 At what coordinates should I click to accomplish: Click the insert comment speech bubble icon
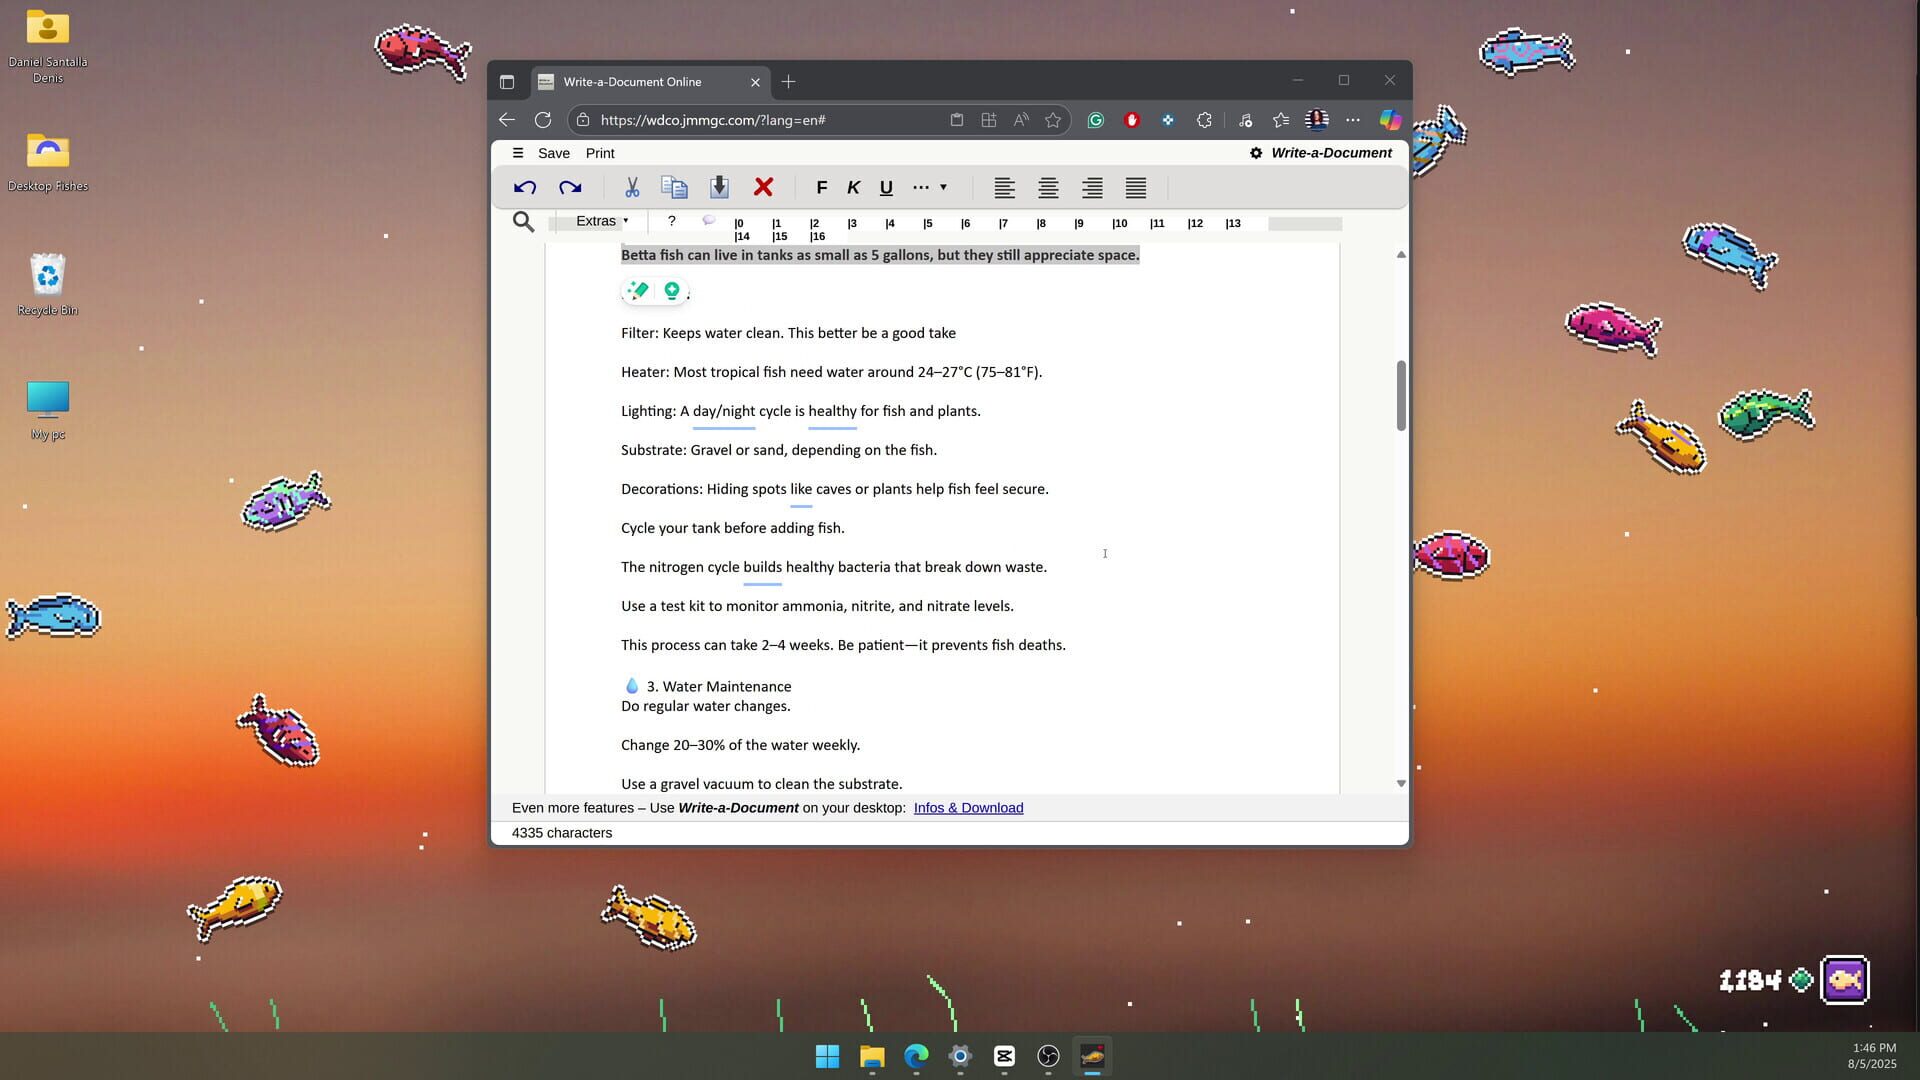709,221
